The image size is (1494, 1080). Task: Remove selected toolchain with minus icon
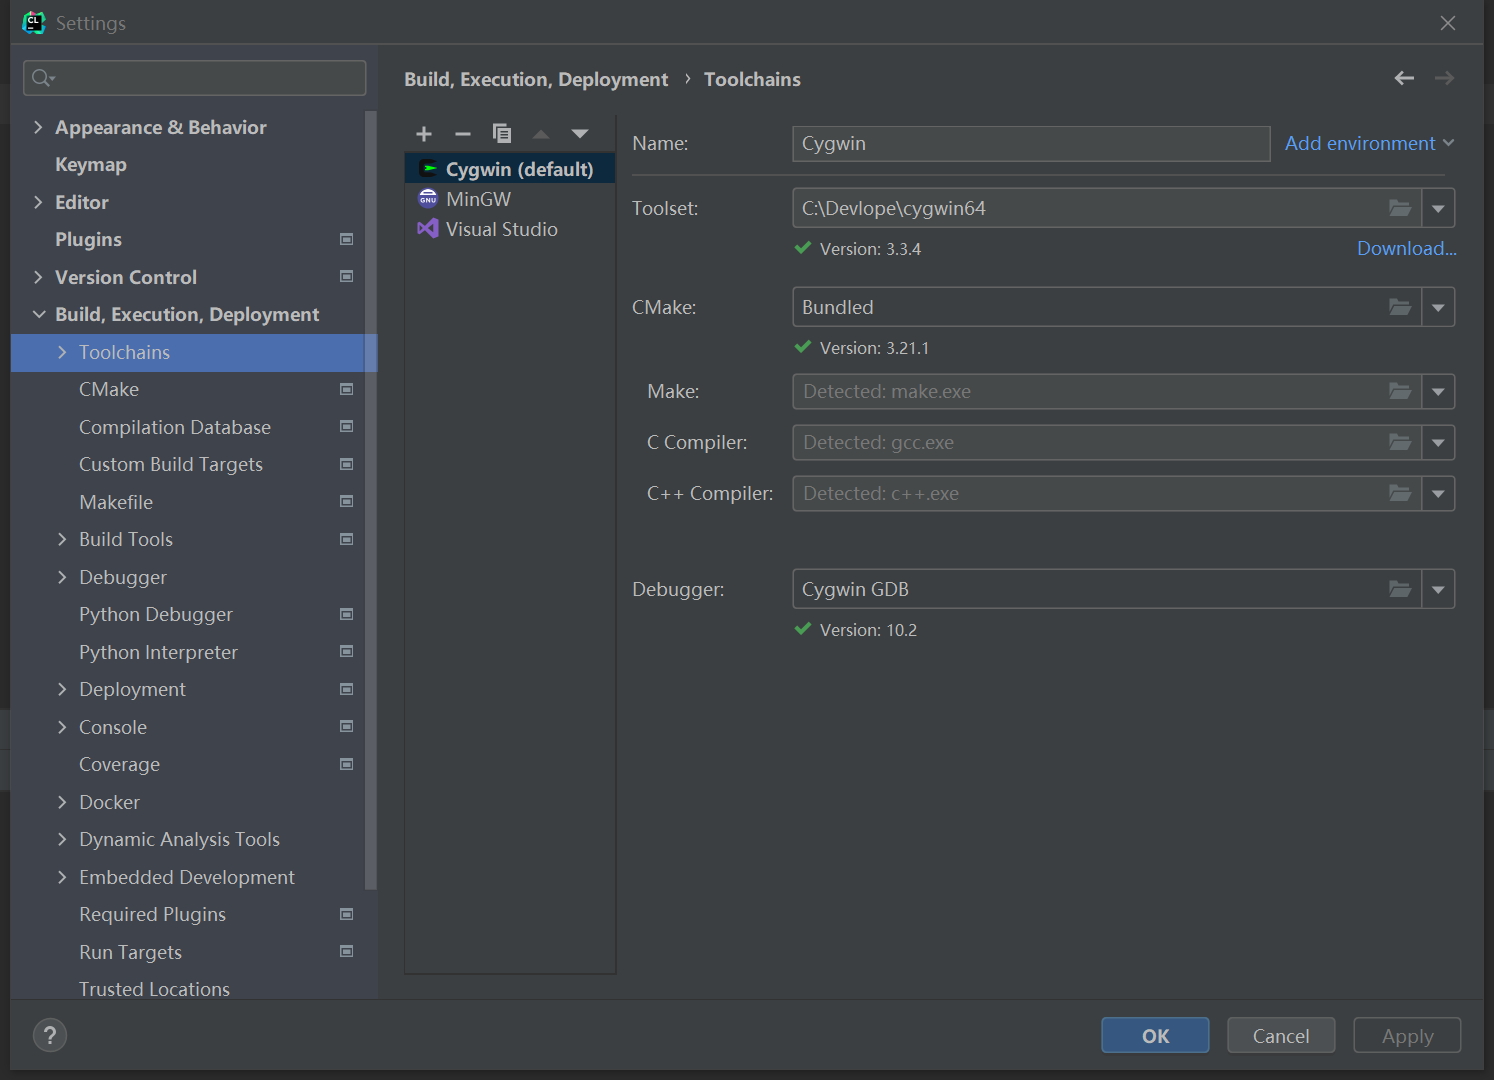click(462, 134)
